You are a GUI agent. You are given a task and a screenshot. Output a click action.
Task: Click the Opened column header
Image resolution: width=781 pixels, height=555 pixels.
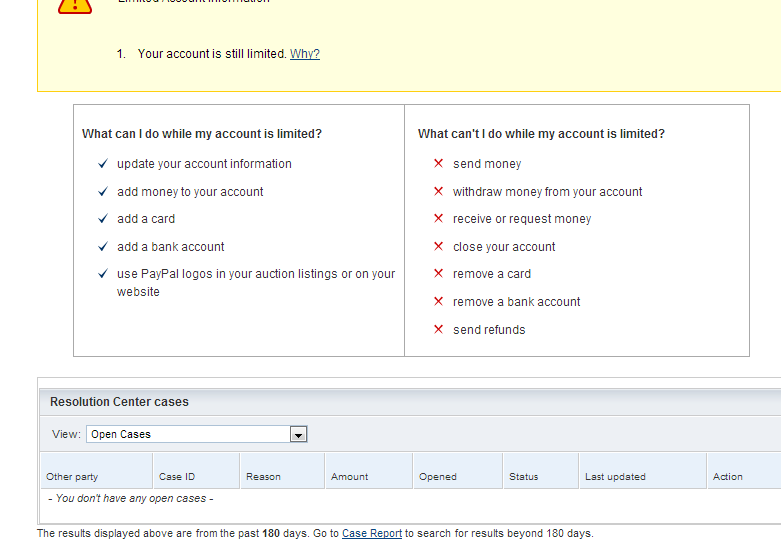tap(438, 477)
